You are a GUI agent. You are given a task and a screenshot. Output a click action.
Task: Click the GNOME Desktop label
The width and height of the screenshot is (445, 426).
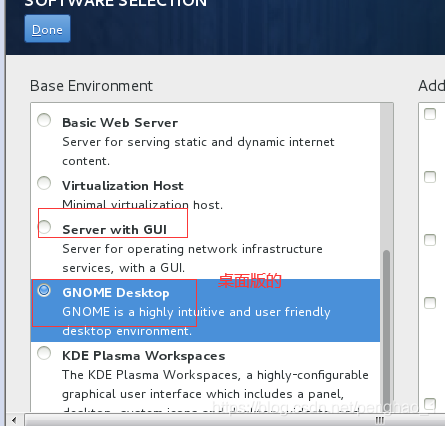pos(116,293)
